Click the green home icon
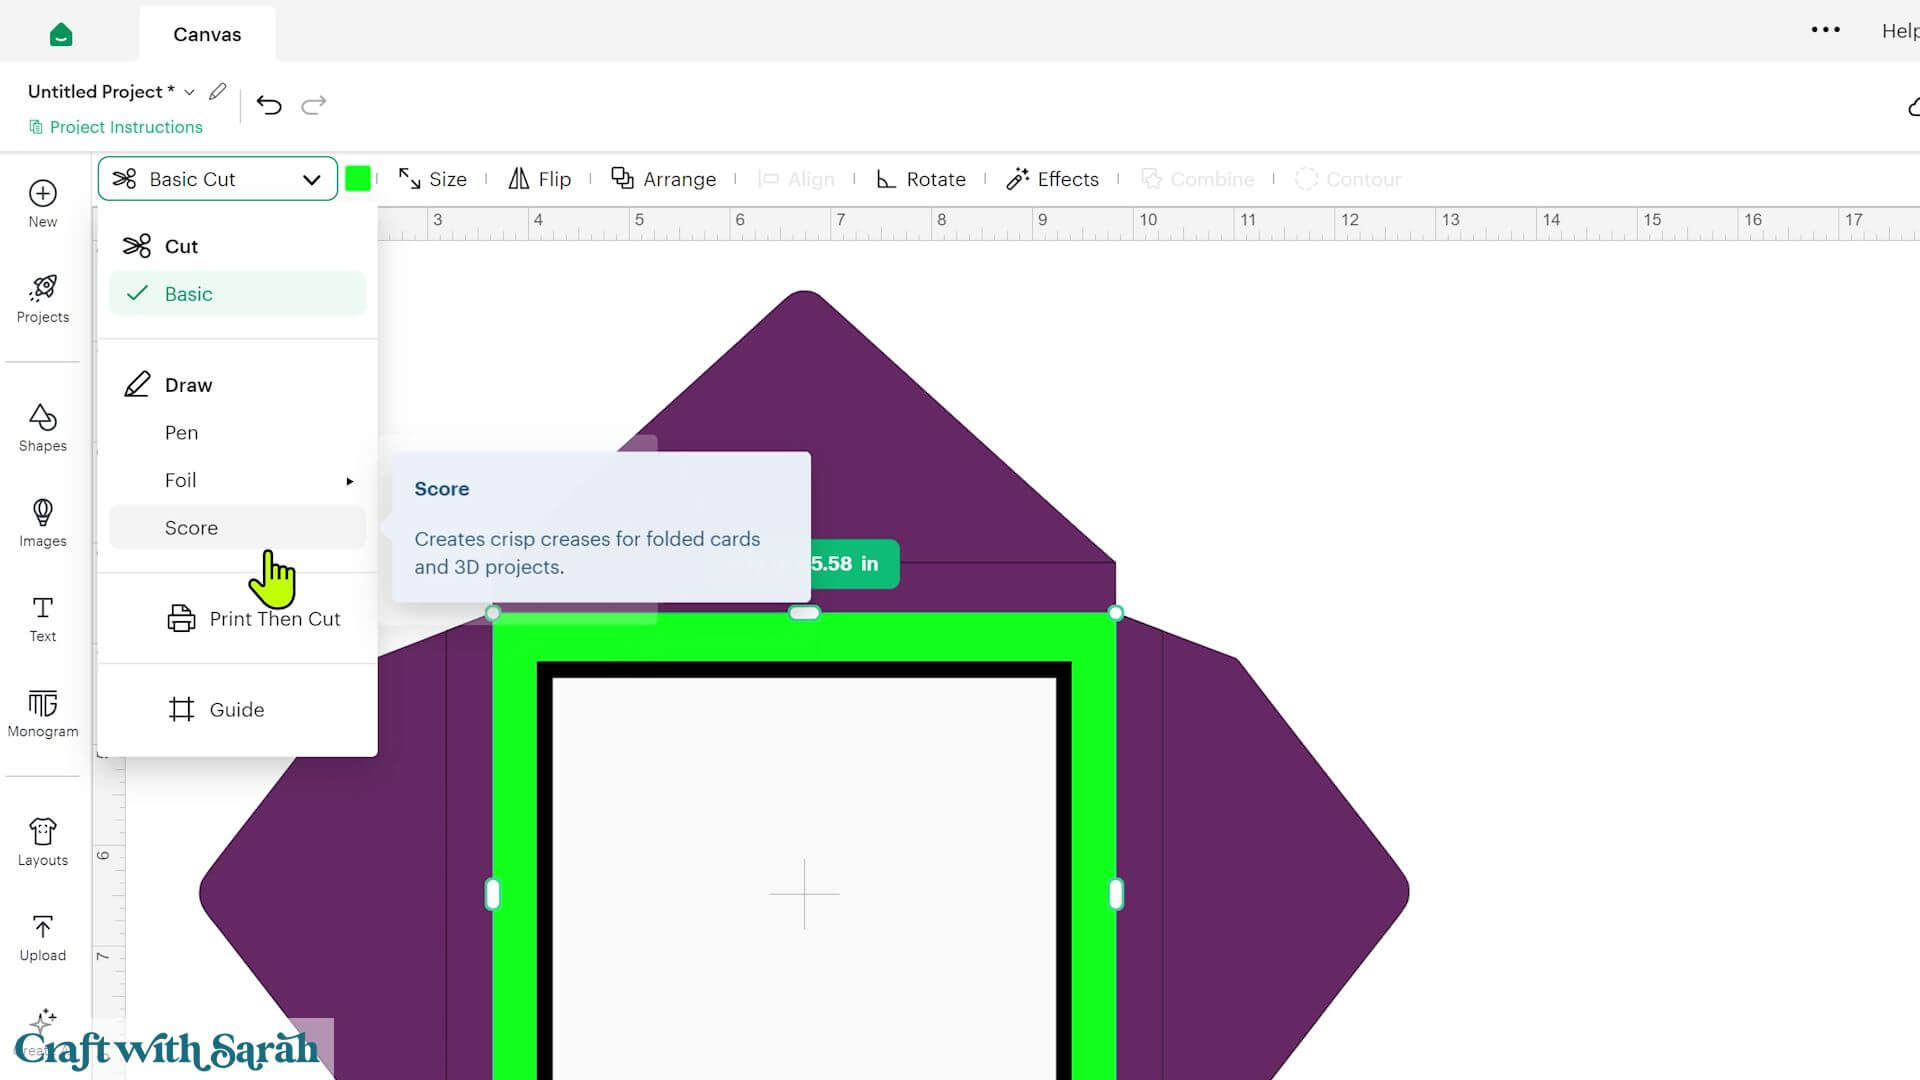The width and height of the screenshot is (1920, 1080). tap(61, 34)
